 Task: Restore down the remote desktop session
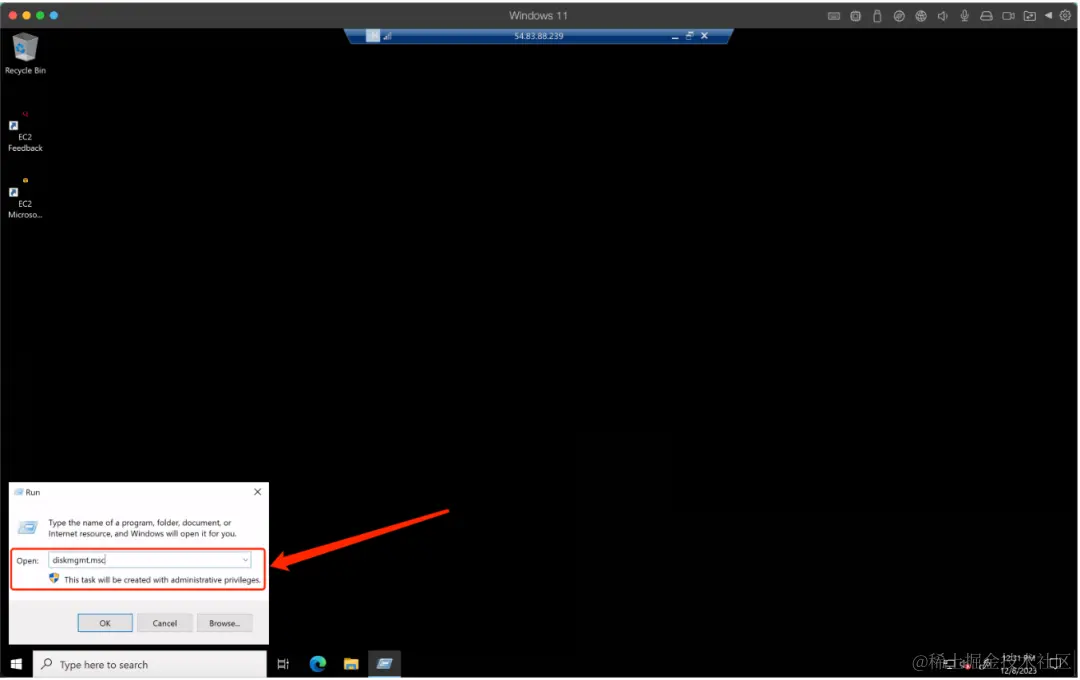coord(689,36)
